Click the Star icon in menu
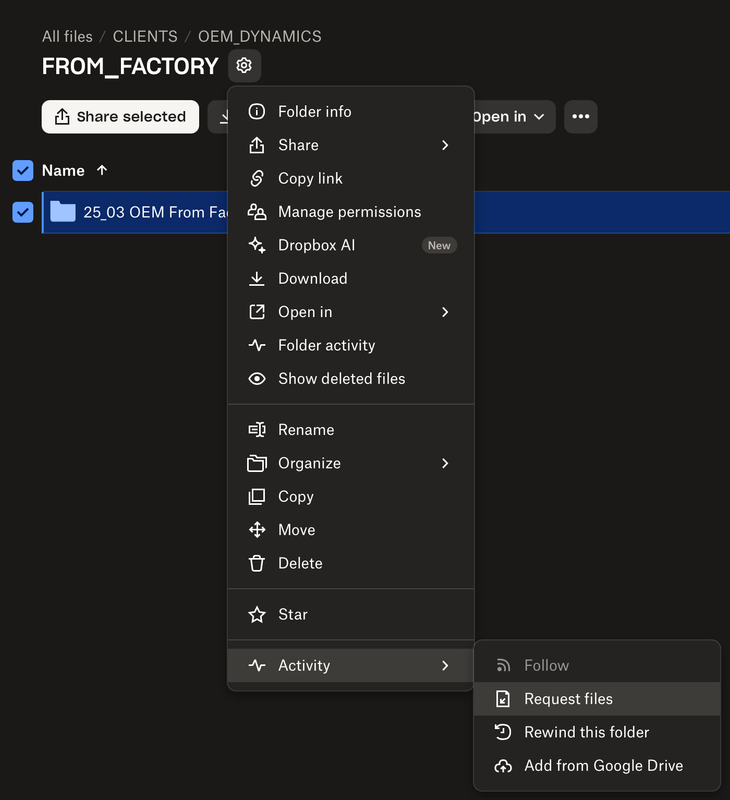This screenshot has height=800, width=730. (257, 614)
